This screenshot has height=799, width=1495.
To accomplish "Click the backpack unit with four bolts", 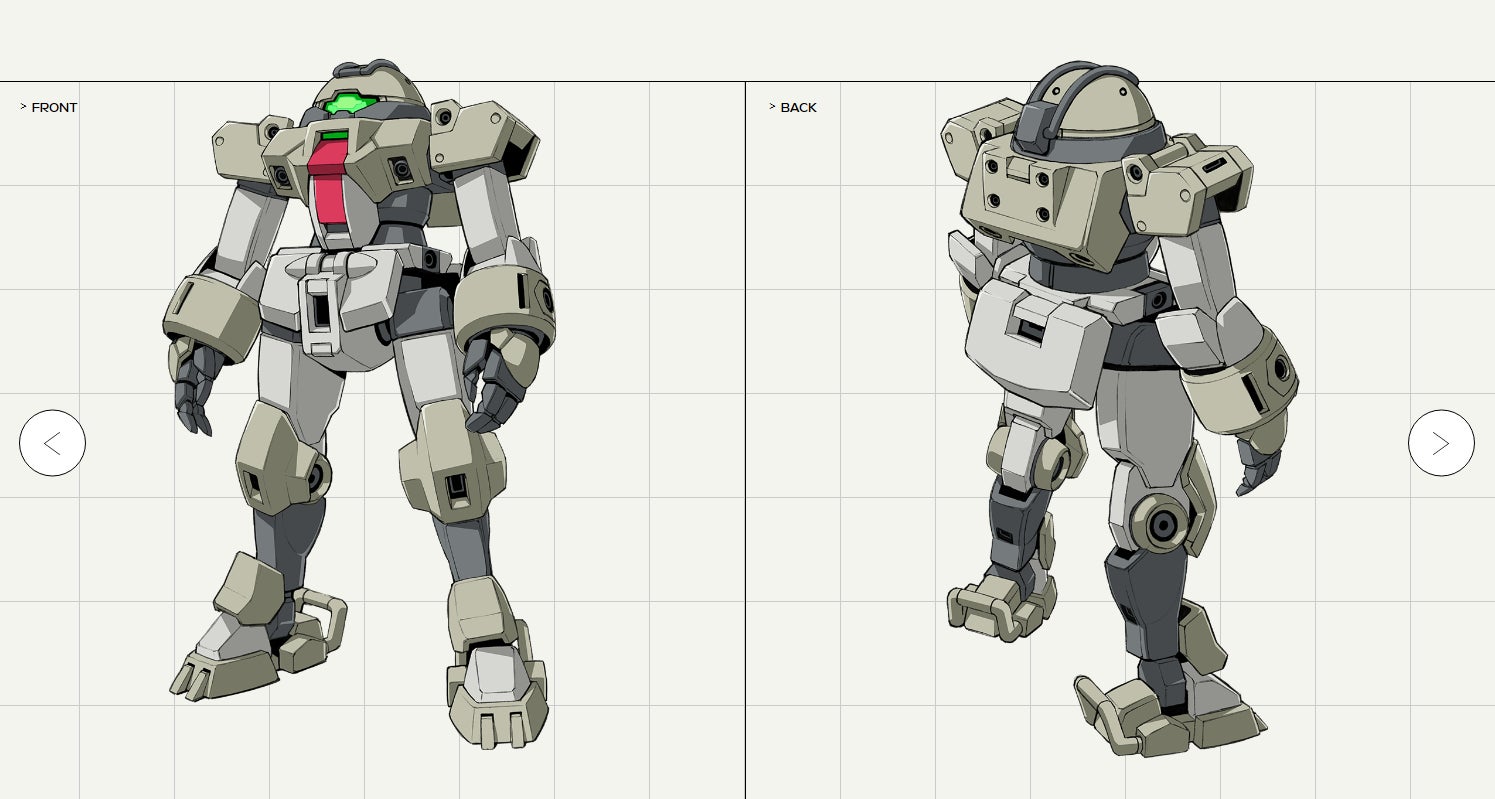I will (x=1040, y=195).
